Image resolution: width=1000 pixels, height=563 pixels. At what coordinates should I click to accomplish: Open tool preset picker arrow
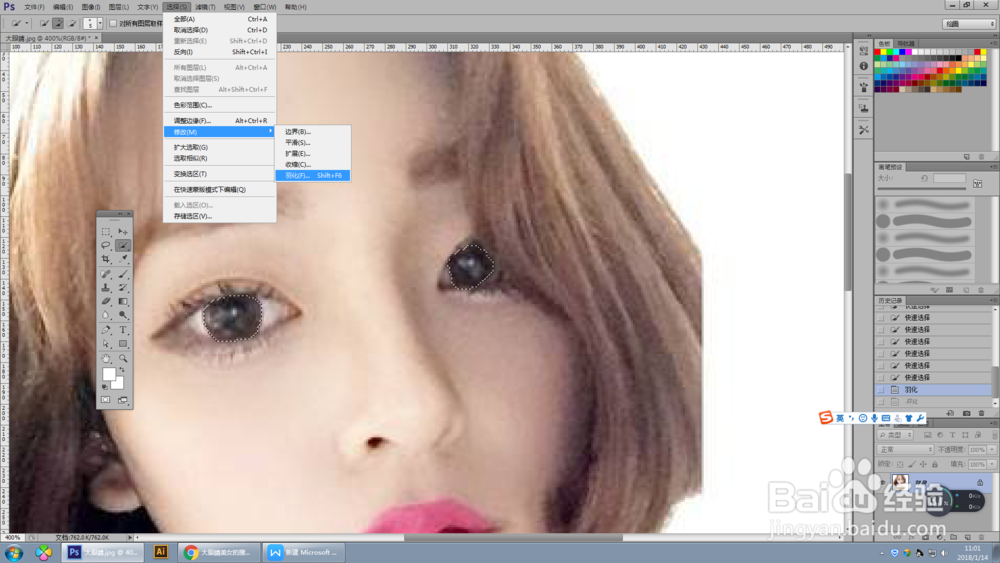click(27, 24)
